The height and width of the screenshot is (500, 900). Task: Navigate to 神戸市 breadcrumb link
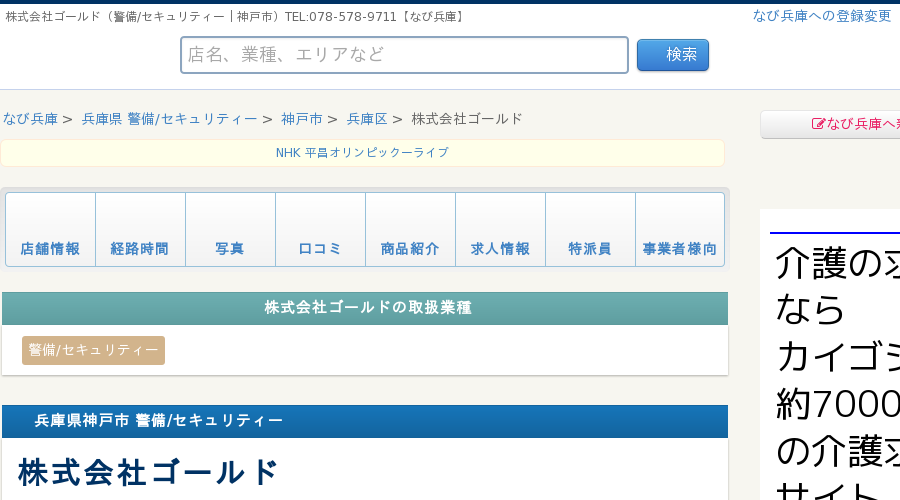(x=302, y=119)
